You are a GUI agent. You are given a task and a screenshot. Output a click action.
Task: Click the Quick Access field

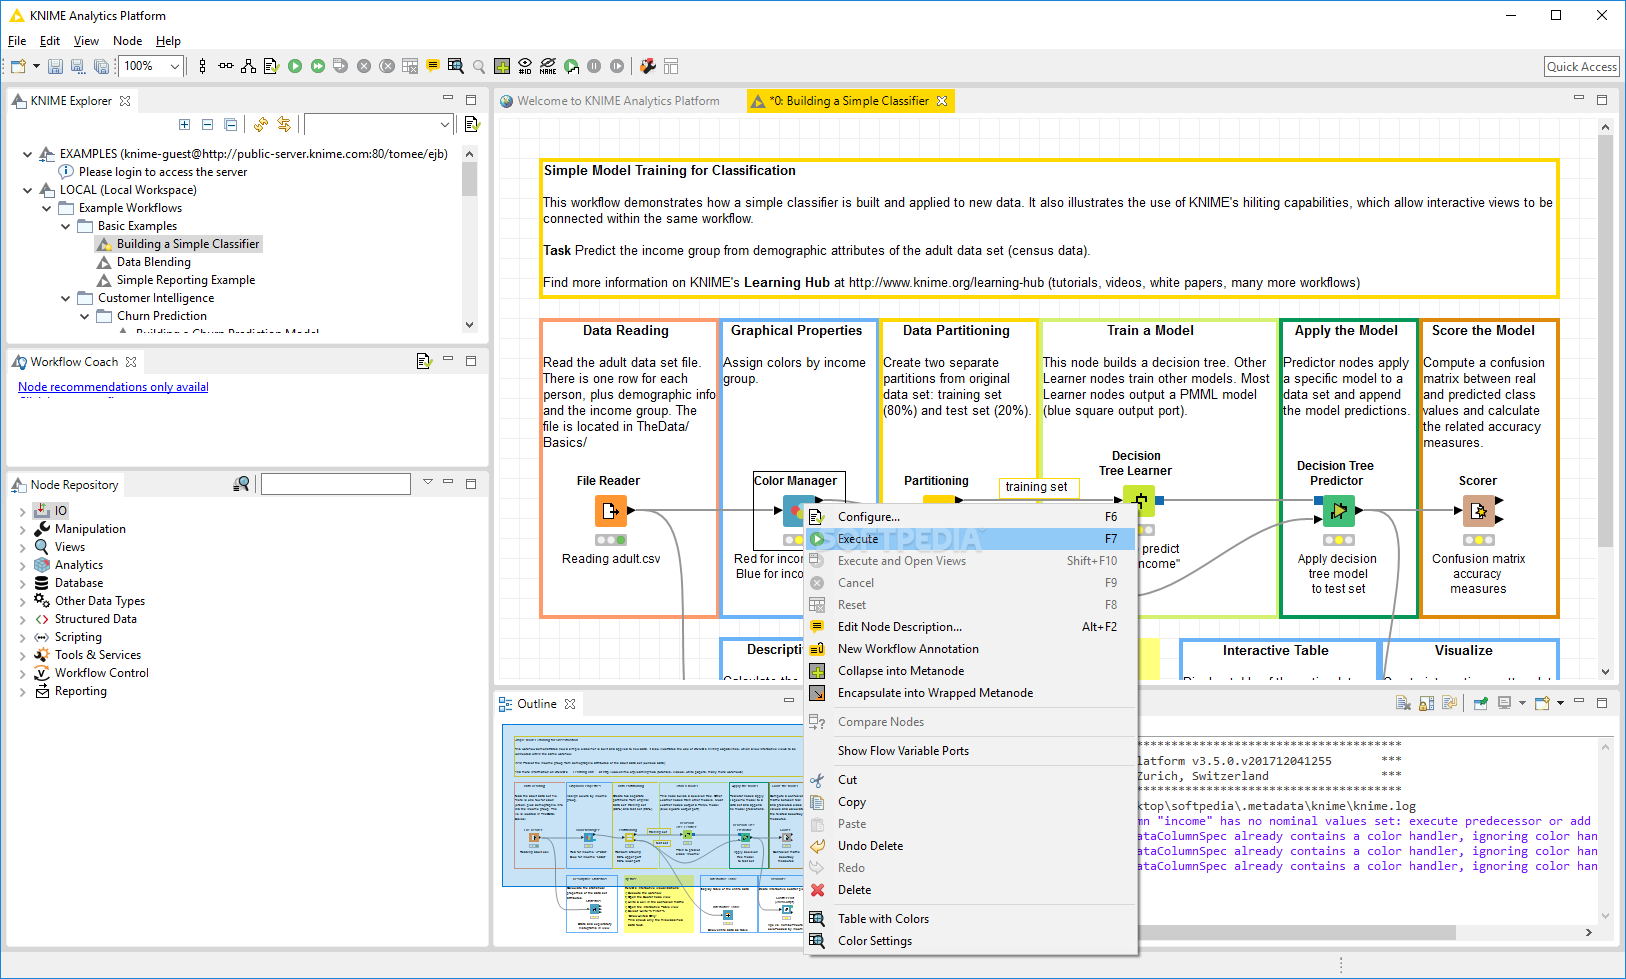point(1582,67)
